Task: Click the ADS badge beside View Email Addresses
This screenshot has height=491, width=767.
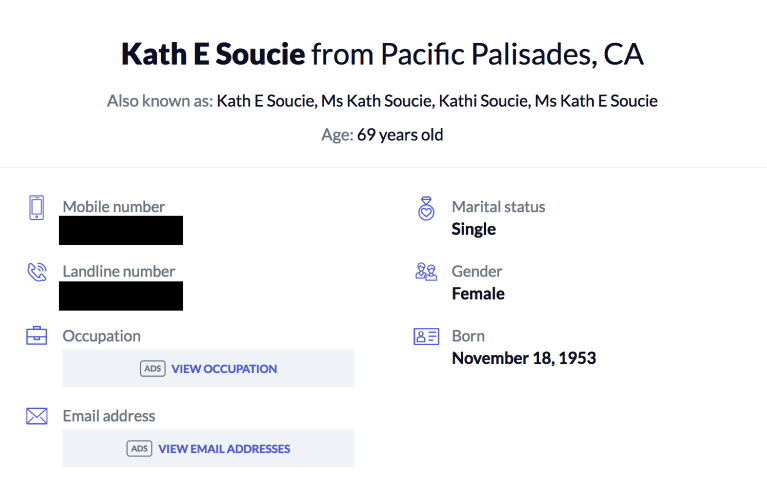Action: pos(139,449)
